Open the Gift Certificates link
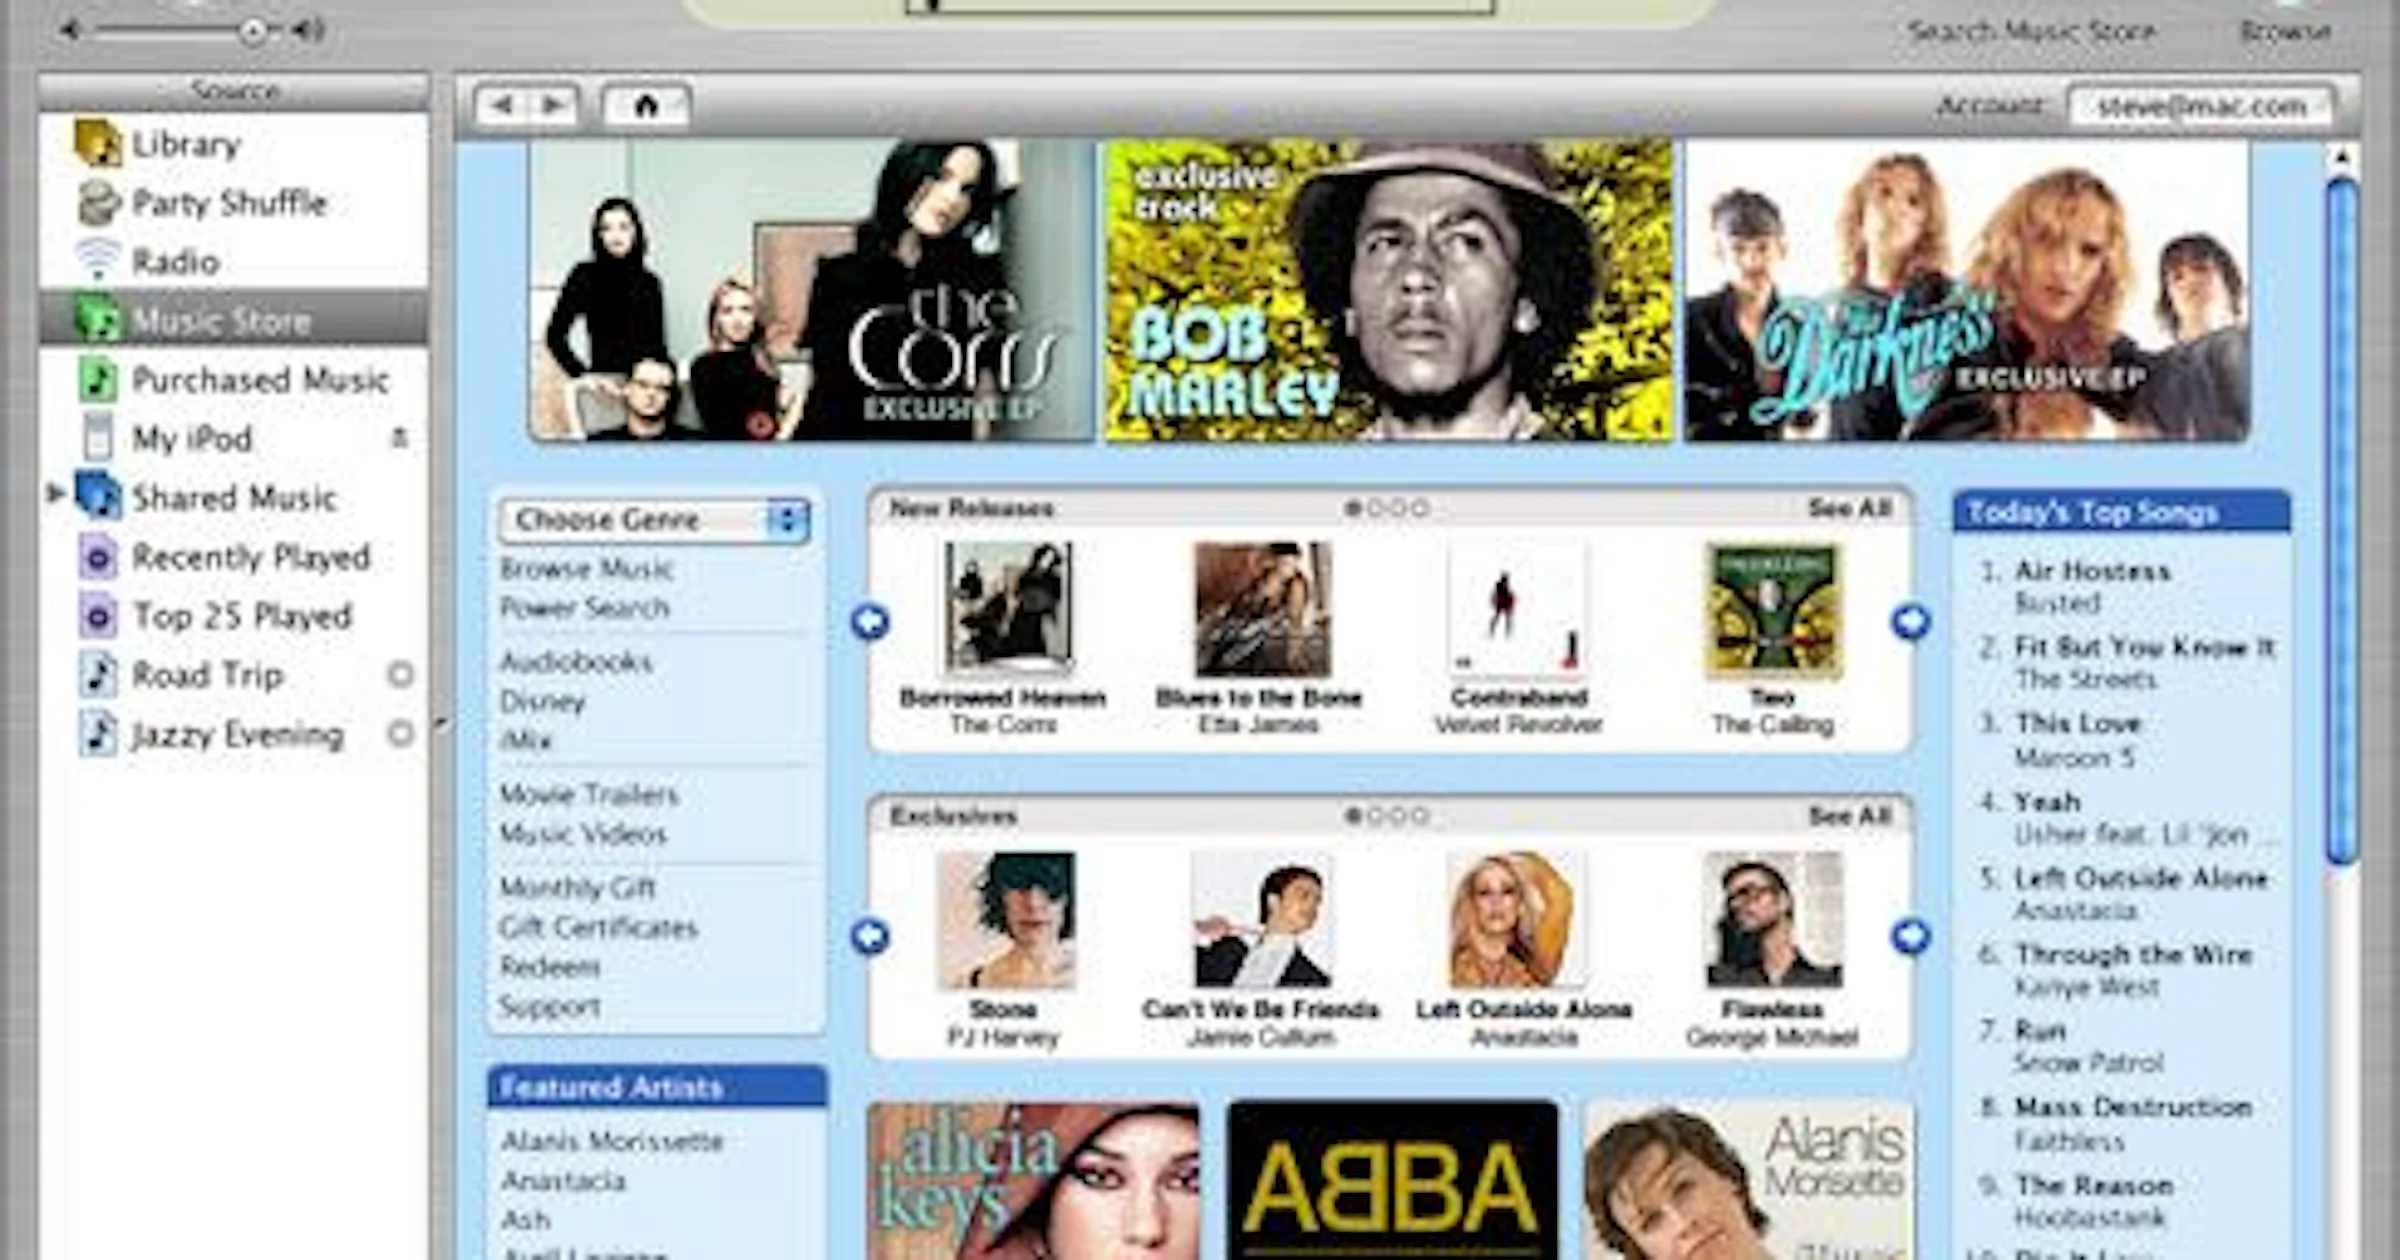Image resolution: width=2400 pixels, height=1260 pixels. tap(598, 928)
